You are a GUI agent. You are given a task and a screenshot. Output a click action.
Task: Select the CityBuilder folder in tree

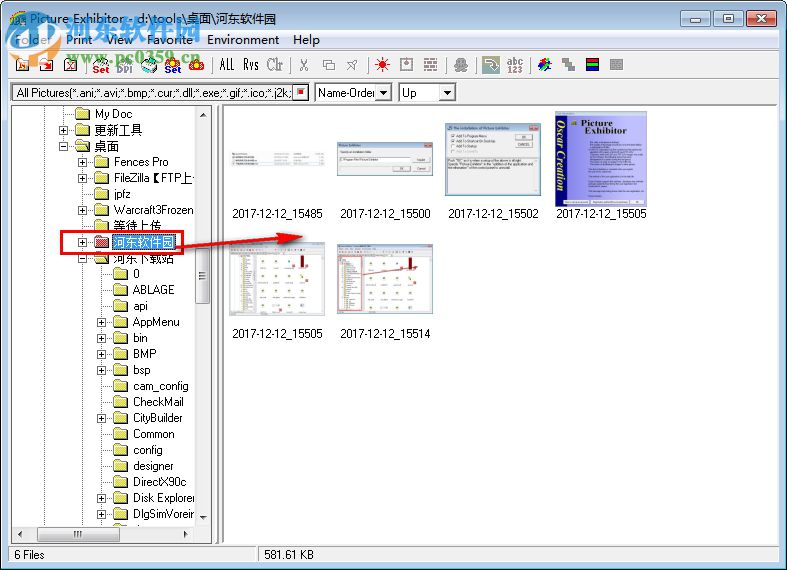[x=157, y=418]
